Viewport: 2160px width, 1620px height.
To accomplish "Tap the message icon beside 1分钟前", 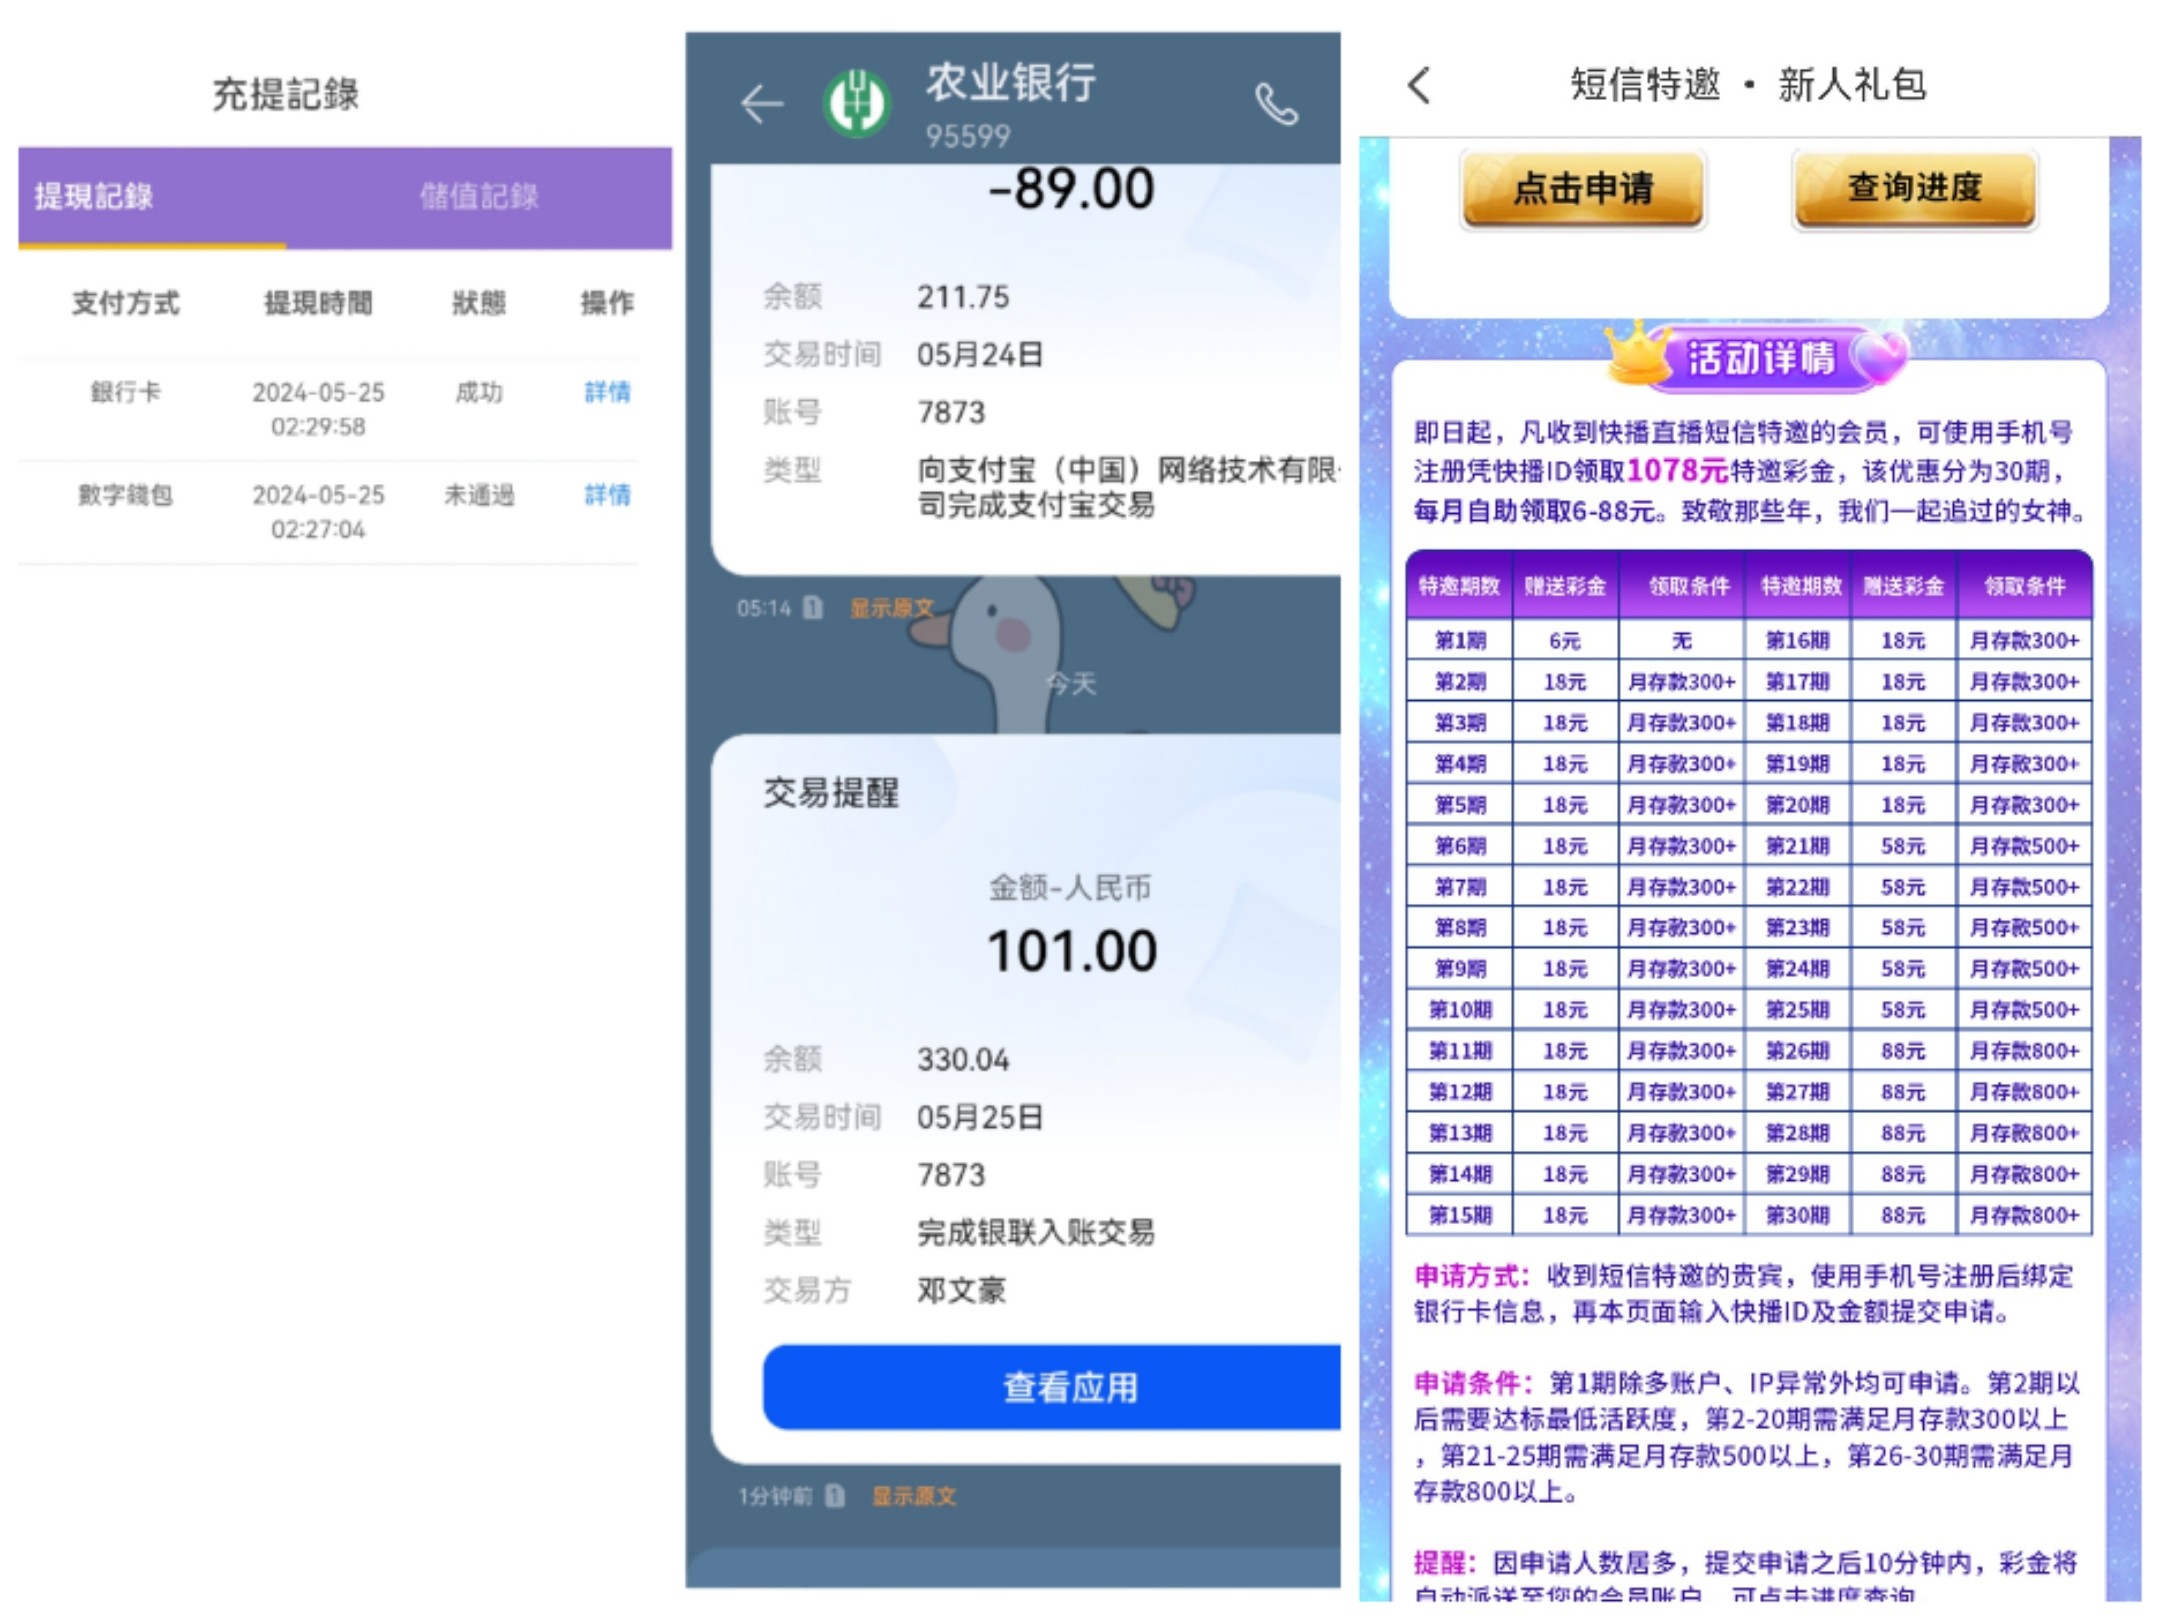I will point(835,1496).
